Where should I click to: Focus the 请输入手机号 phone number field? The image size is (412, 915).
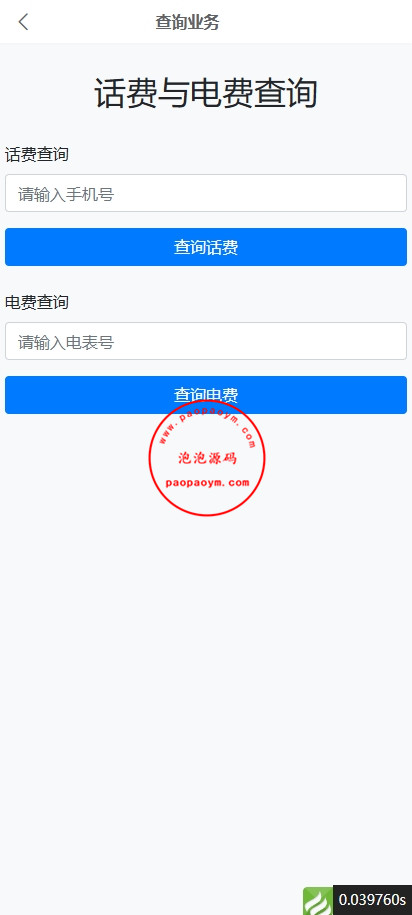coord(206,193)
